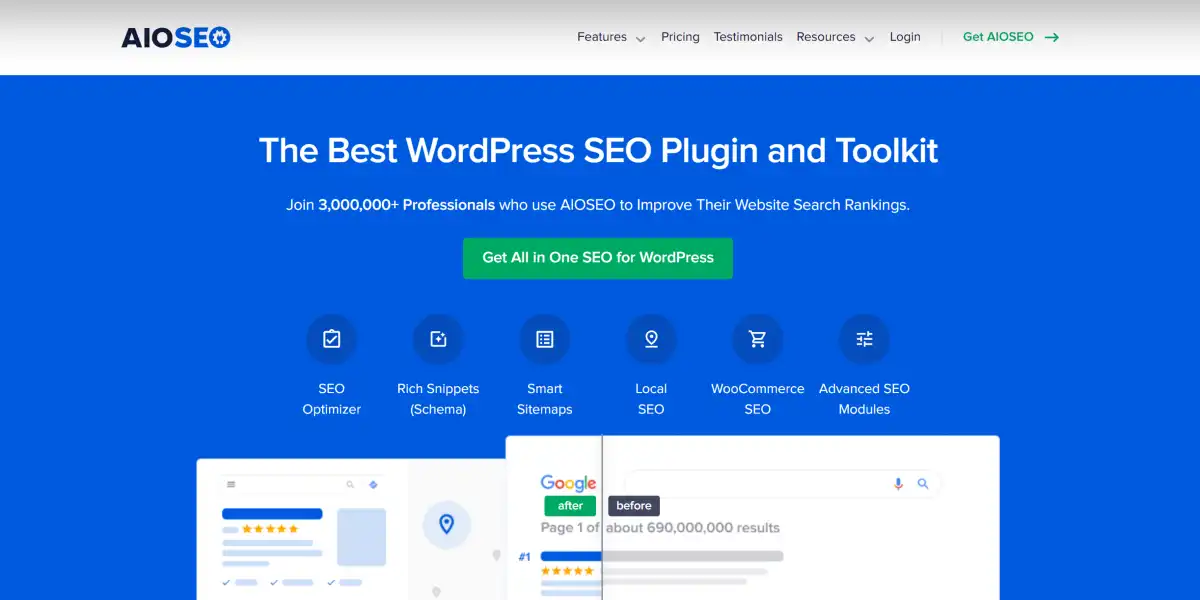This screenshot has width=1200, height=600.
Task: Open the Pricing page
Action: coord(680,36)
